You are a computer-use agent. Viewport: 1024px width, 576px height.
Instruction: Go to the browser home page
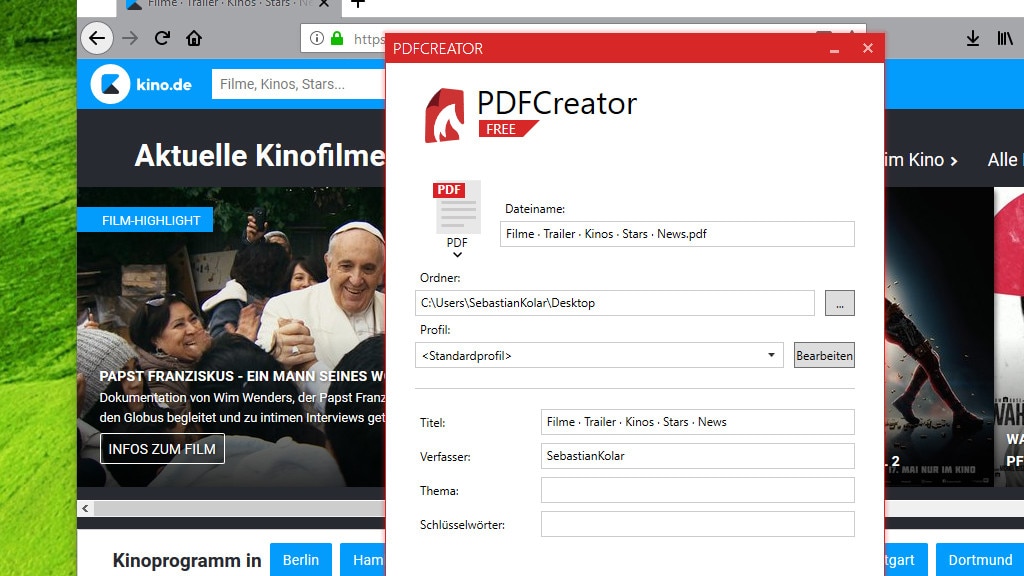click(x=194, y=39)
